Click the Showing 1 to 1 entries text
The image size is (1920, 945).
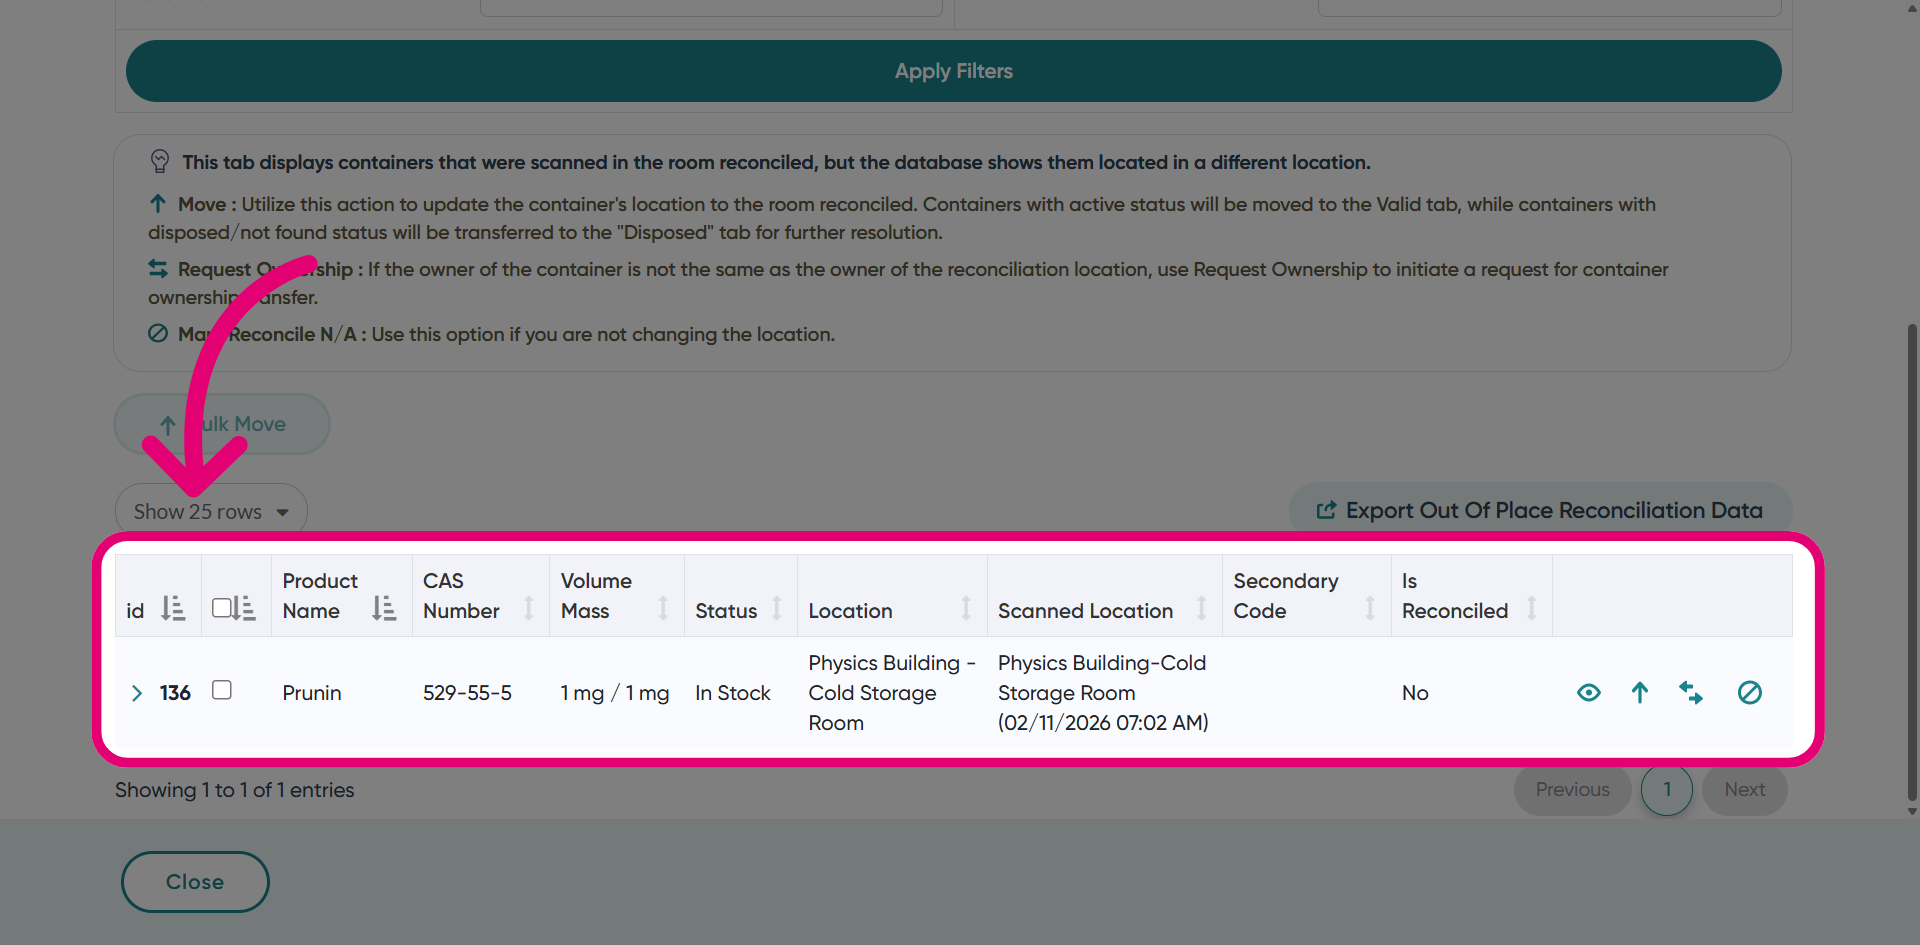pyautogui.click(x=235, y=790)
